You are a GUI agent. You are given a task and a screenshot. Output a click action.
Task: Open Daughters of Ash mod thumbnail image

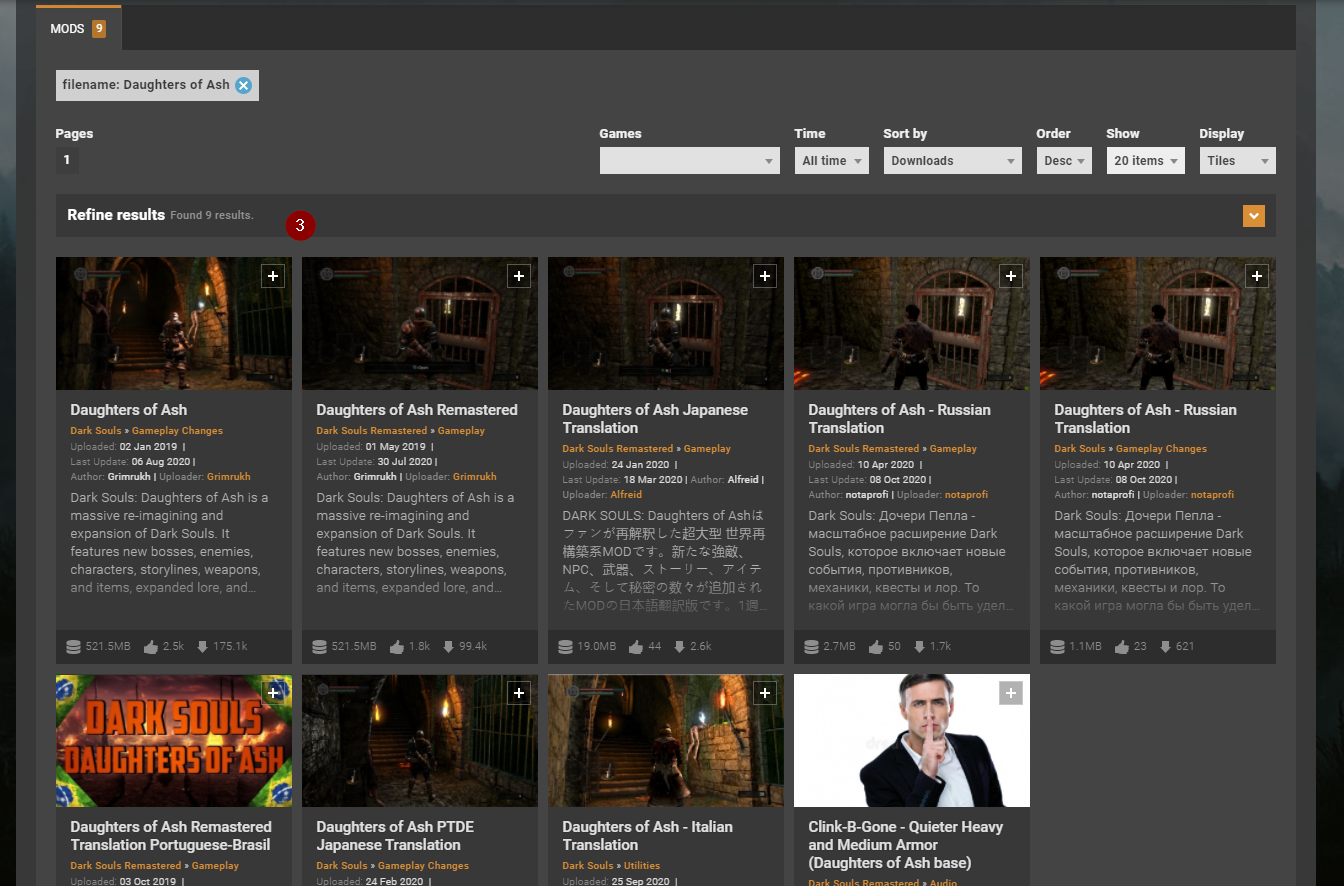click(174, 323)
